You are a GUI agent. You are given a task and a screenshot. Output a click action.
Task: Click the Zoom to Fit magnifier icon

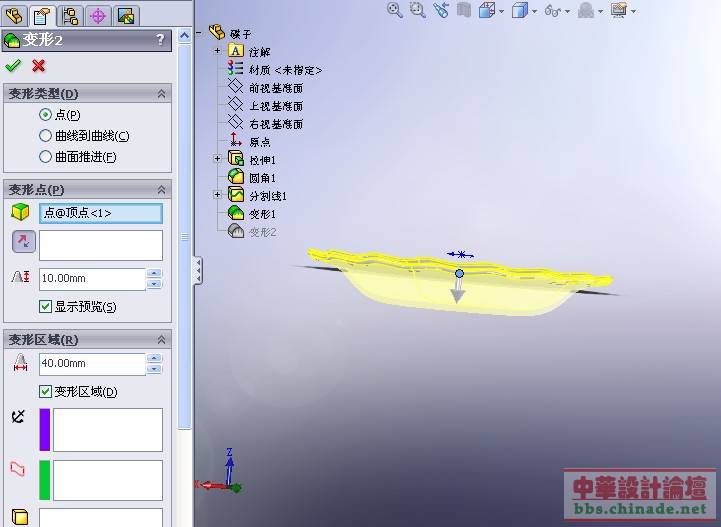(x=394, y=10)
